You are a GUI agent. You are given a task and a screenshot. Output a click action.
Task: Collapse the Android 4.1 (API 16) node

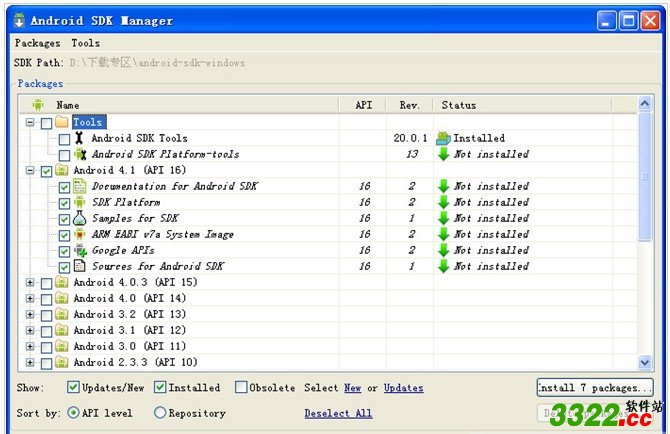coord(29,170)
